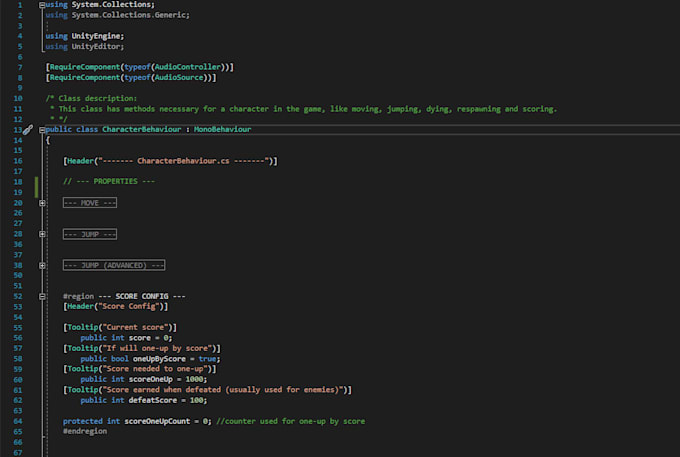The width and height of the screenshot is (680, 457).
Task: Collapse the CharacterBehaviour class
Action: click(42, 130)
